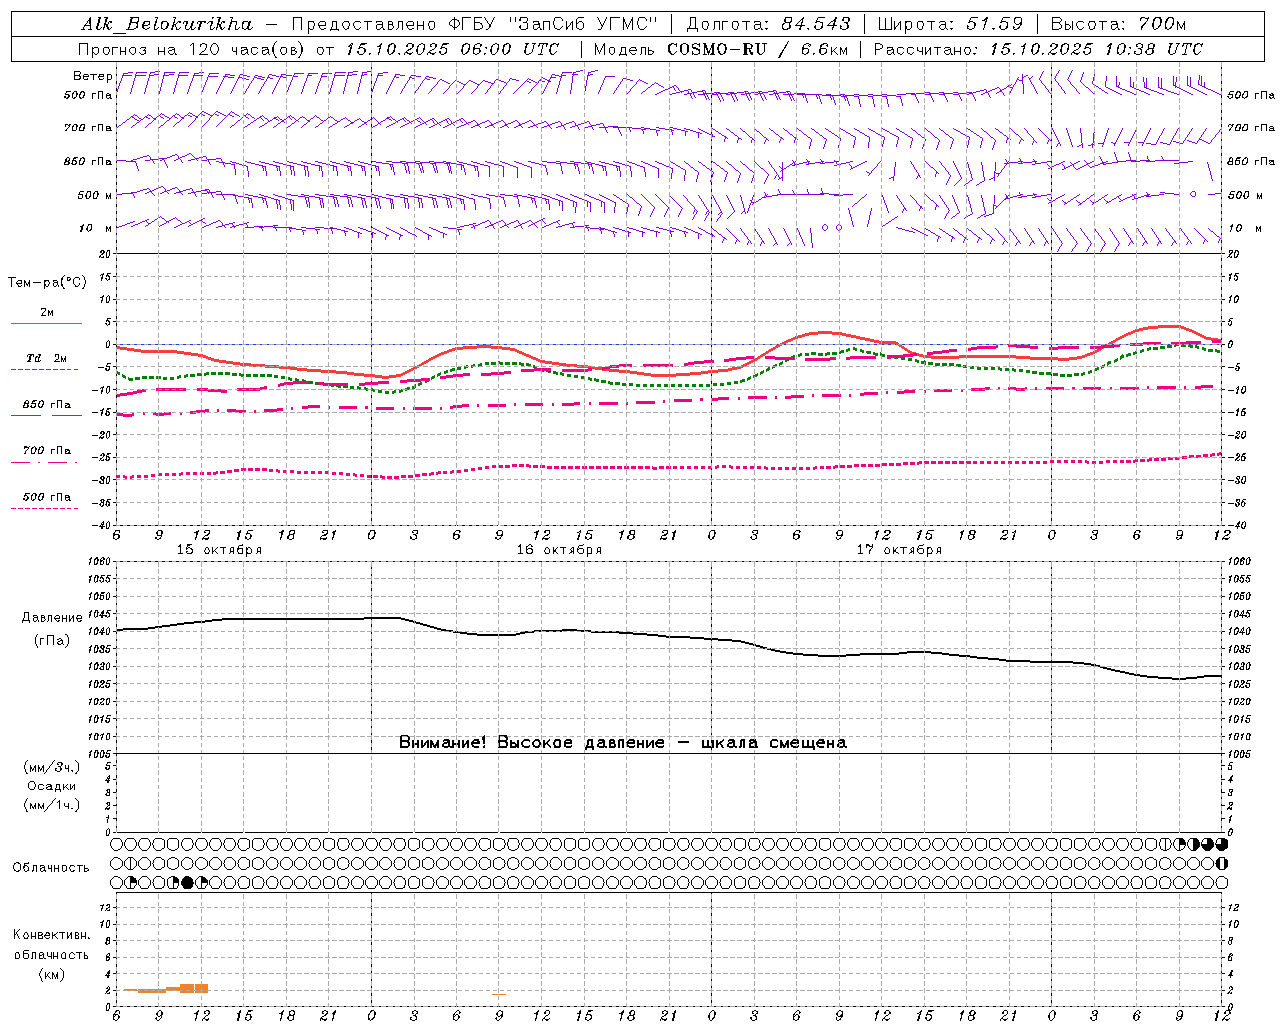
Task: Click the Высота: 700м value
Action: pyautogui.click(x=1117, y=24)
